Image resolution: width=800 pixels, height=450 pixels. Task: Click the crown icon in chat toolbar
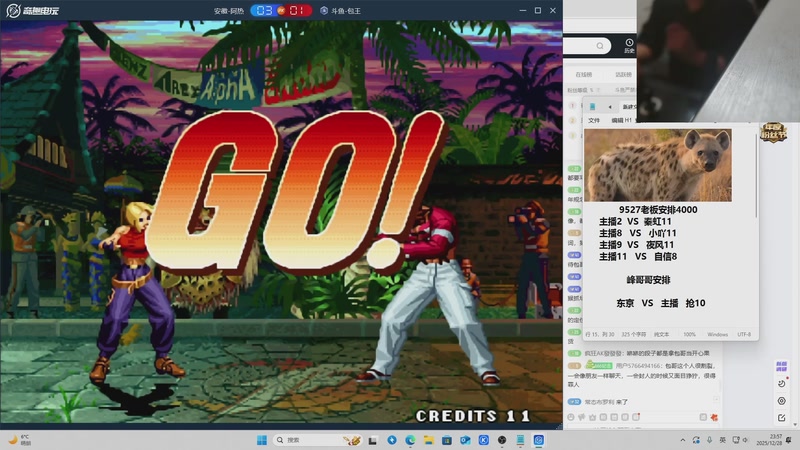pyautogui.click(x=592, y=417)
